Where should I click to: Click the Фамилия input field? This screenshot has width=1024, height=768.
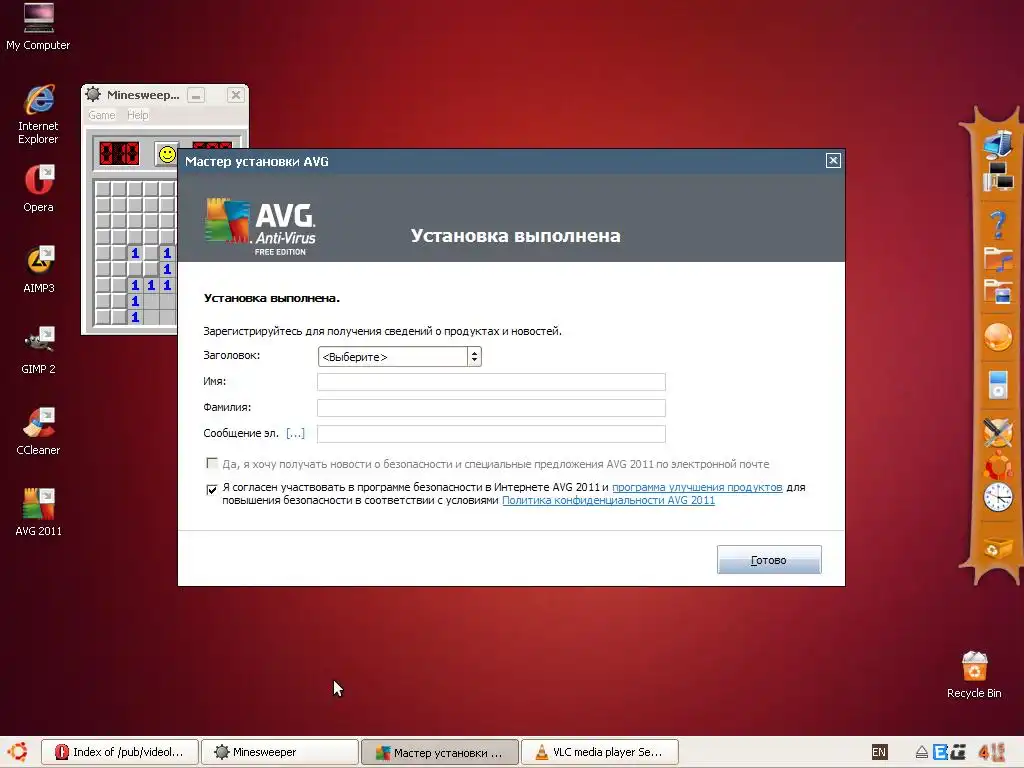point(491,408)
